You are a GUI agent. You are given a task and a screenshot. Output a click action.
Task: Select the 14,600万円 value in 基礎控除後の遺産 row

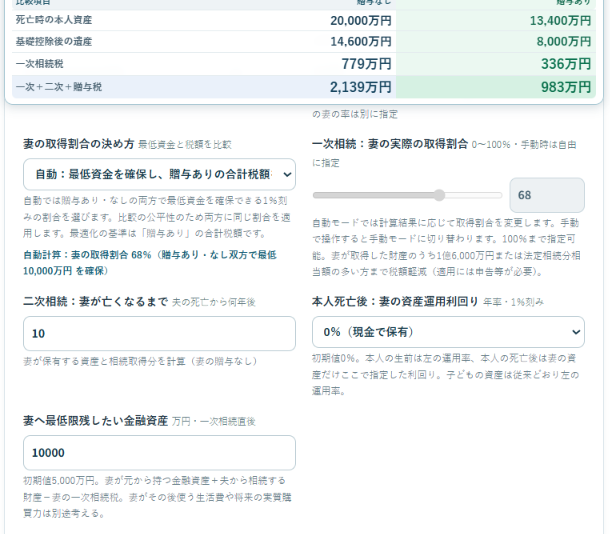pos(361,42)
